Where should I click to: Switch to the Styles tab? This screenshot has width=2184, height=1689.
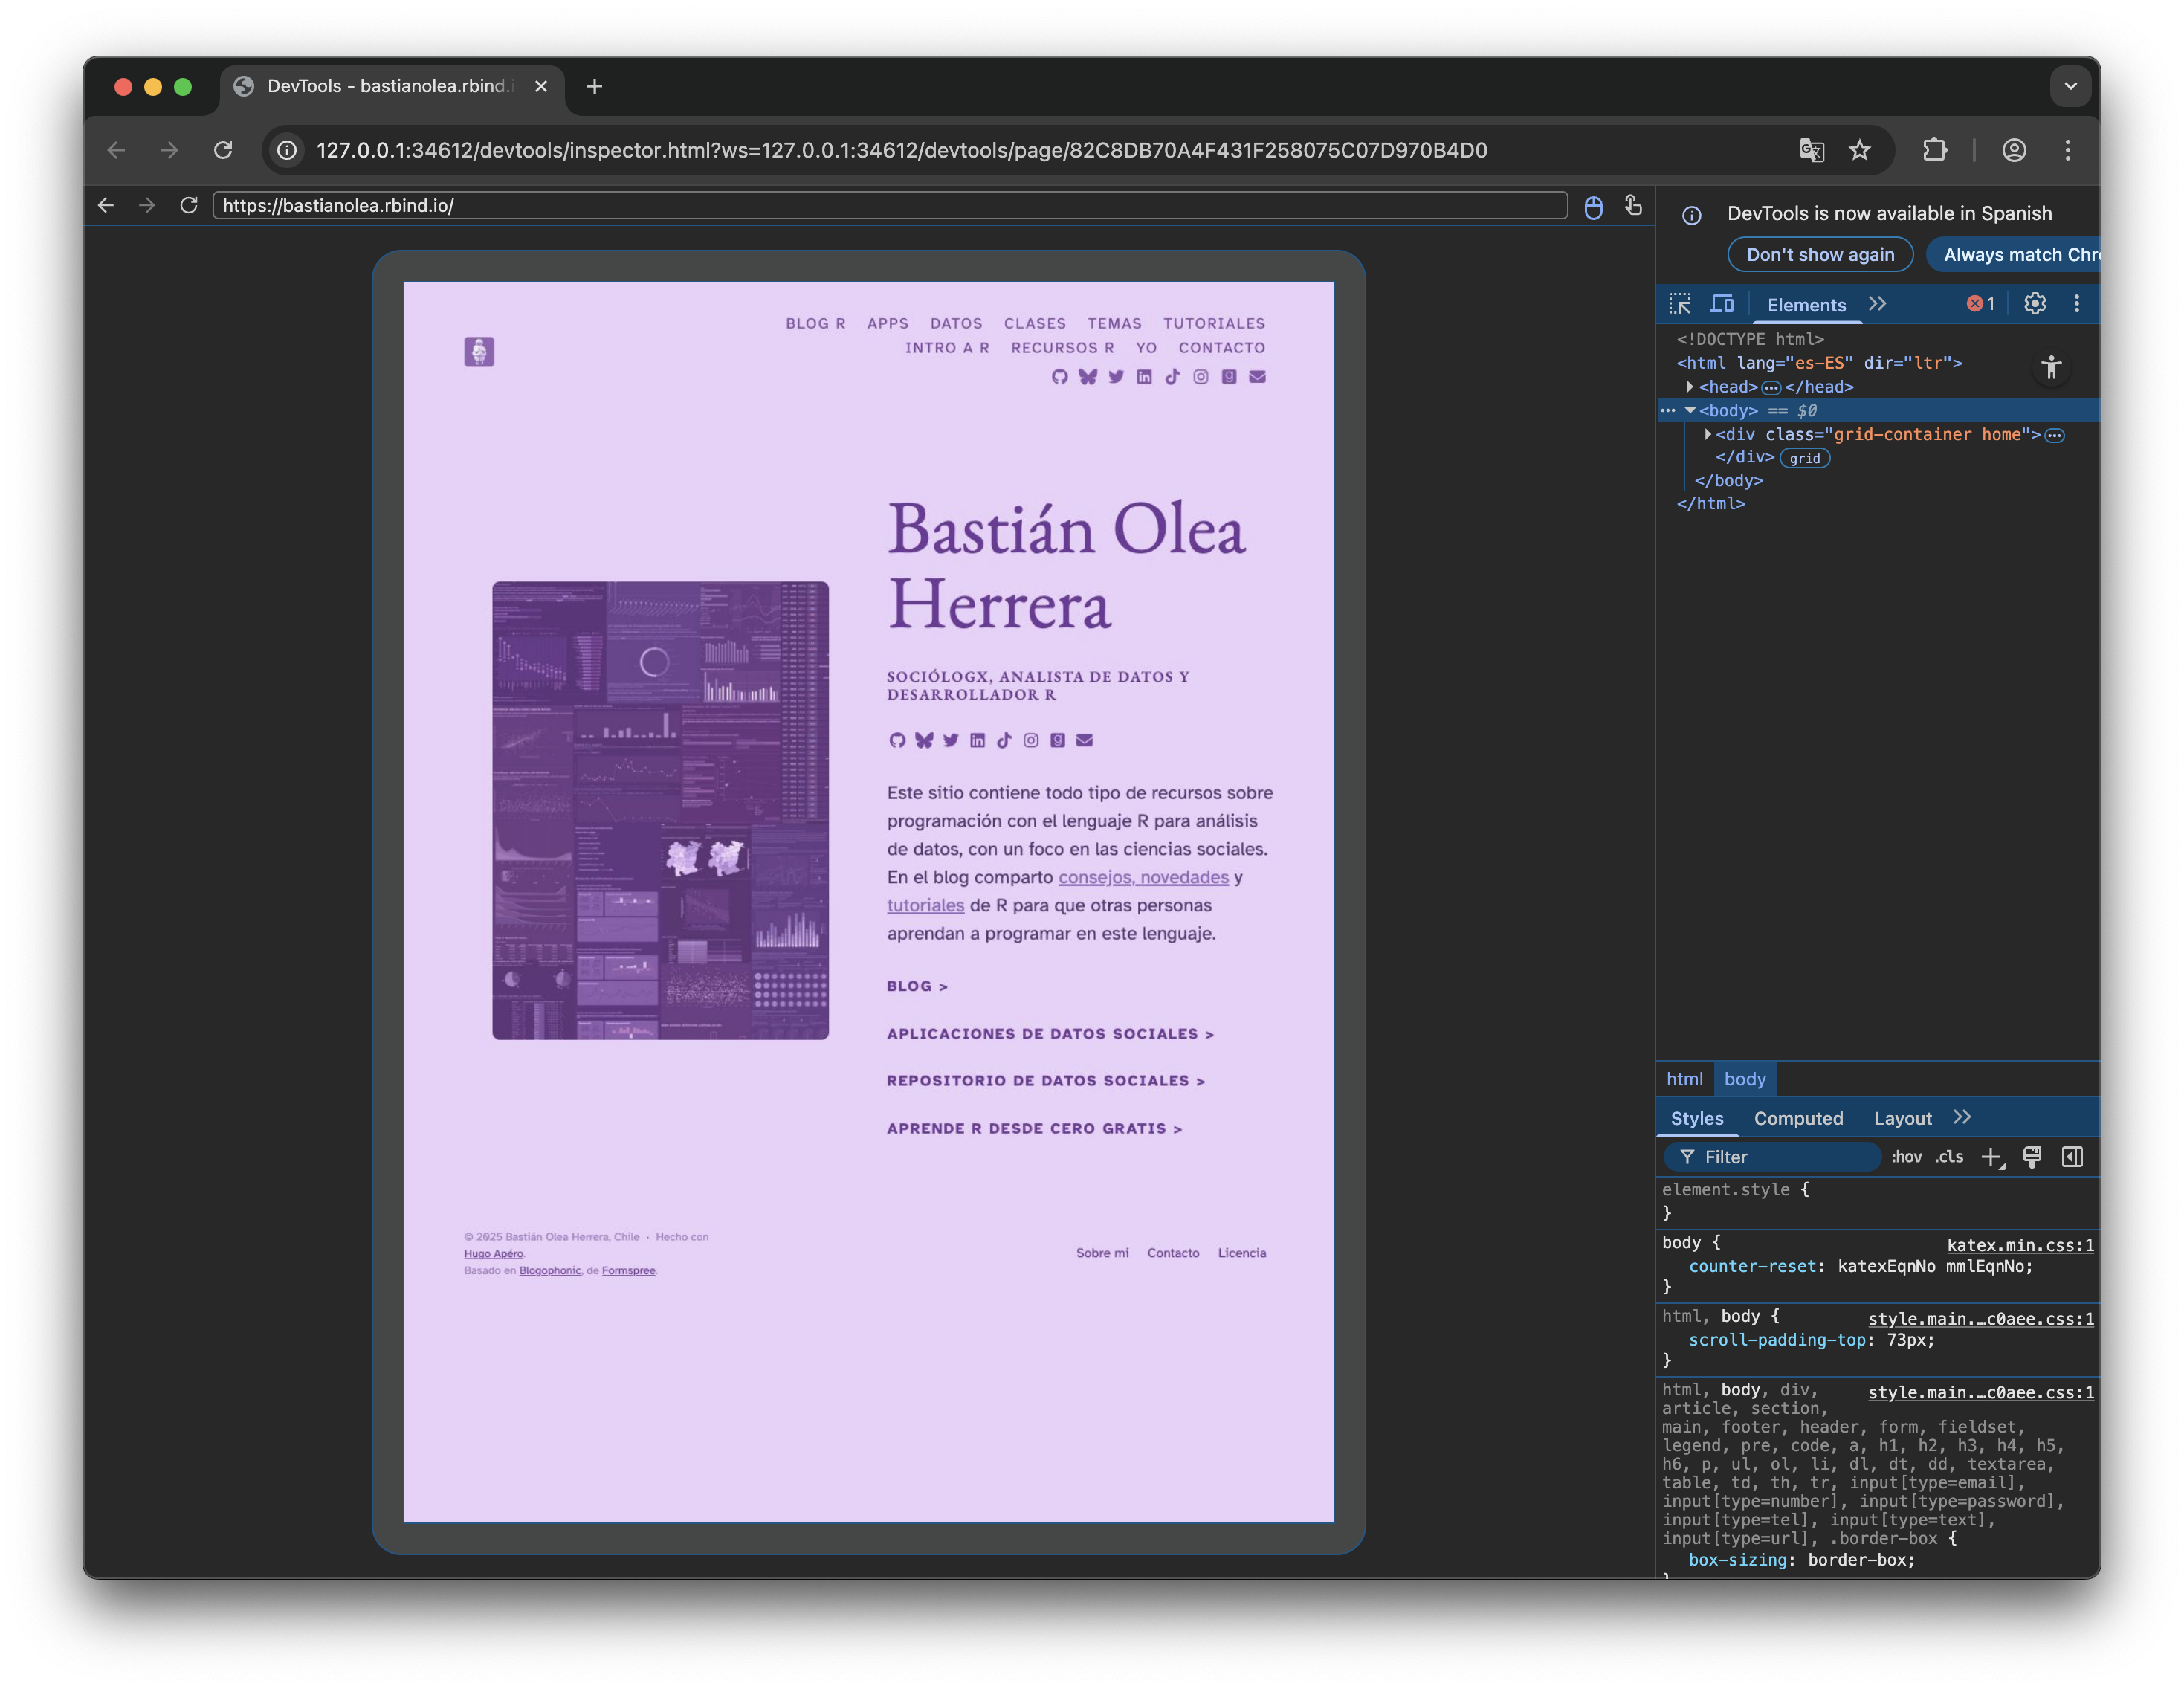point(1697,1118)
